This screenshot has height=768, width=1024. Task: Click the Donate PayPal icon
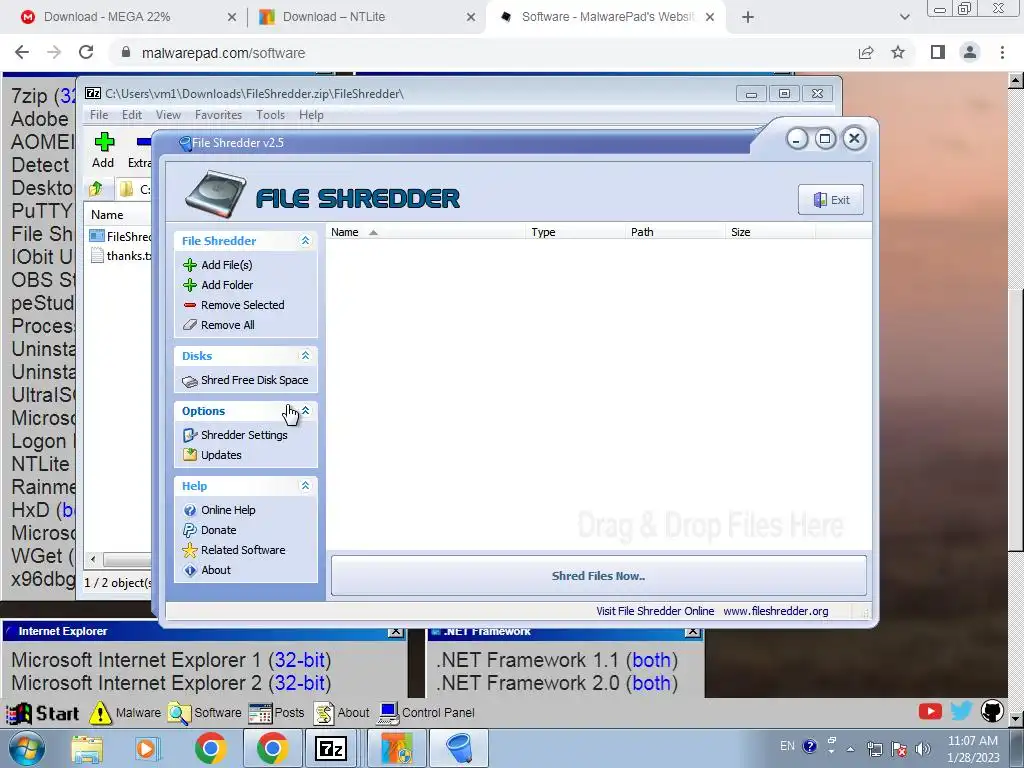[190, 530]
